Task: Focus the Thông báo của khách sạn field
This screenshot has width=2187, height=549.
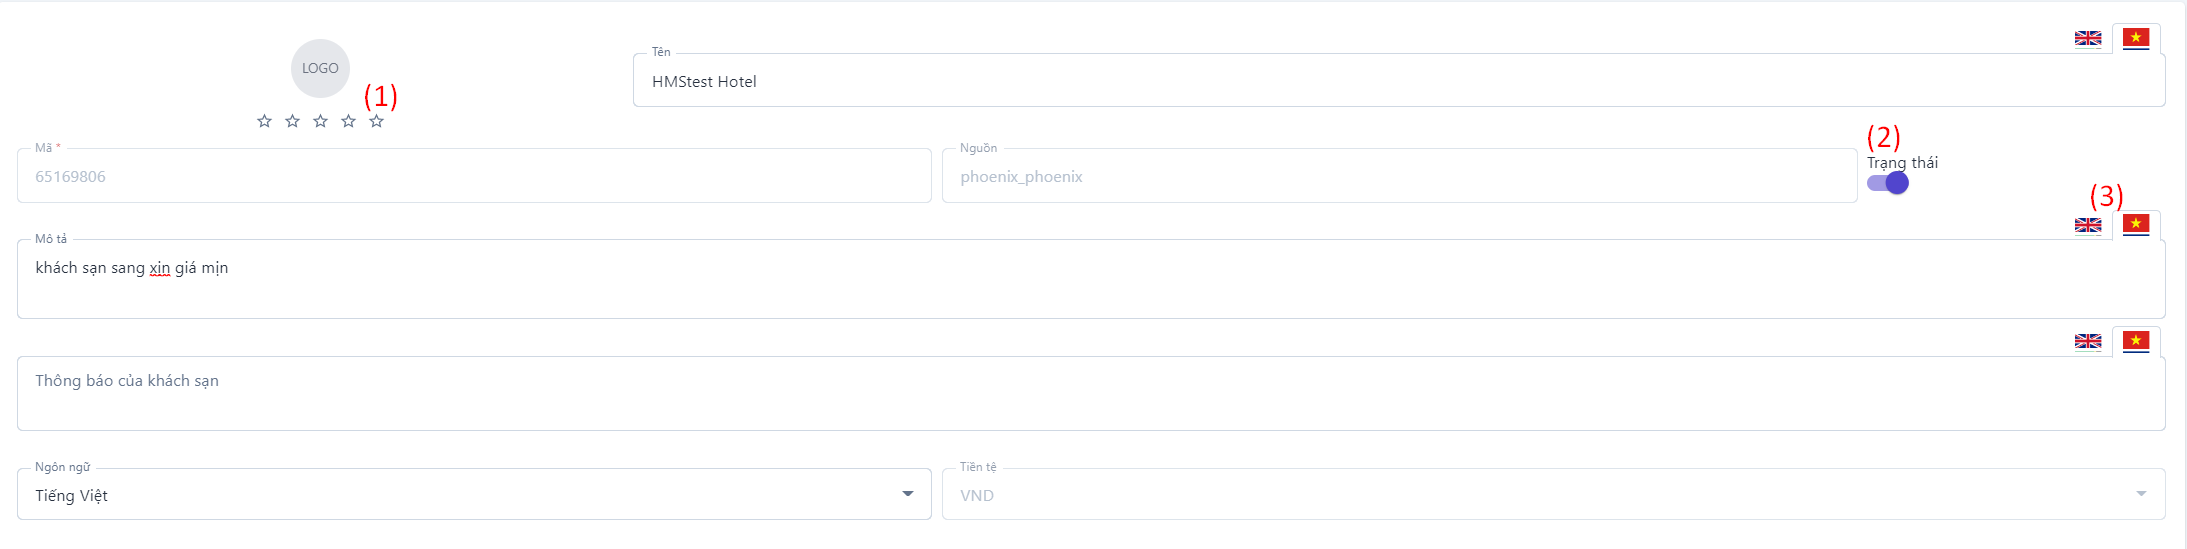Action: [x=1090, y=394]
